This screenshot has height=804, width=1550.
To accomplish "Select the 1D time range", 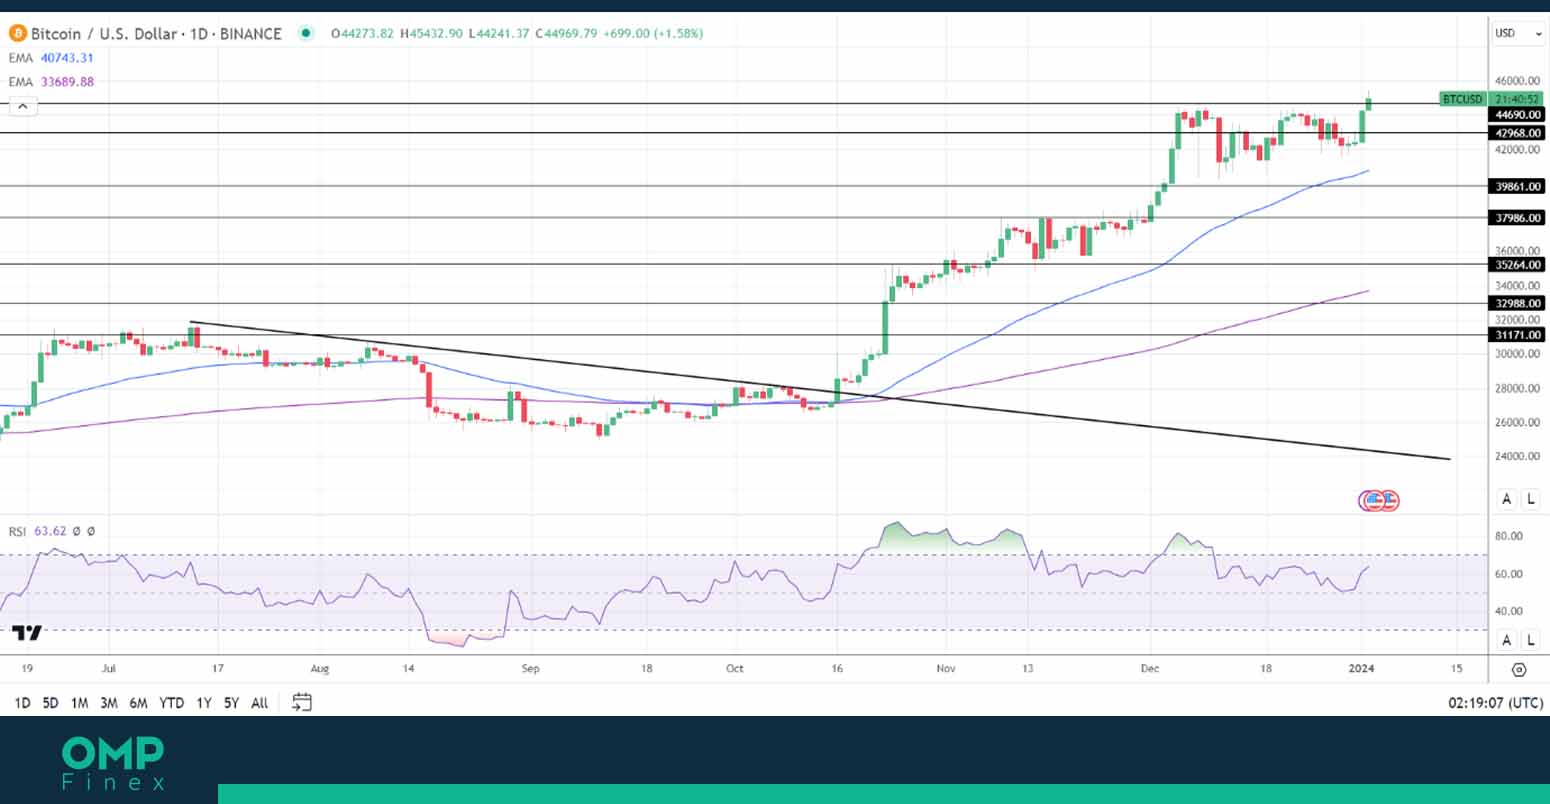I will point(22,703).
